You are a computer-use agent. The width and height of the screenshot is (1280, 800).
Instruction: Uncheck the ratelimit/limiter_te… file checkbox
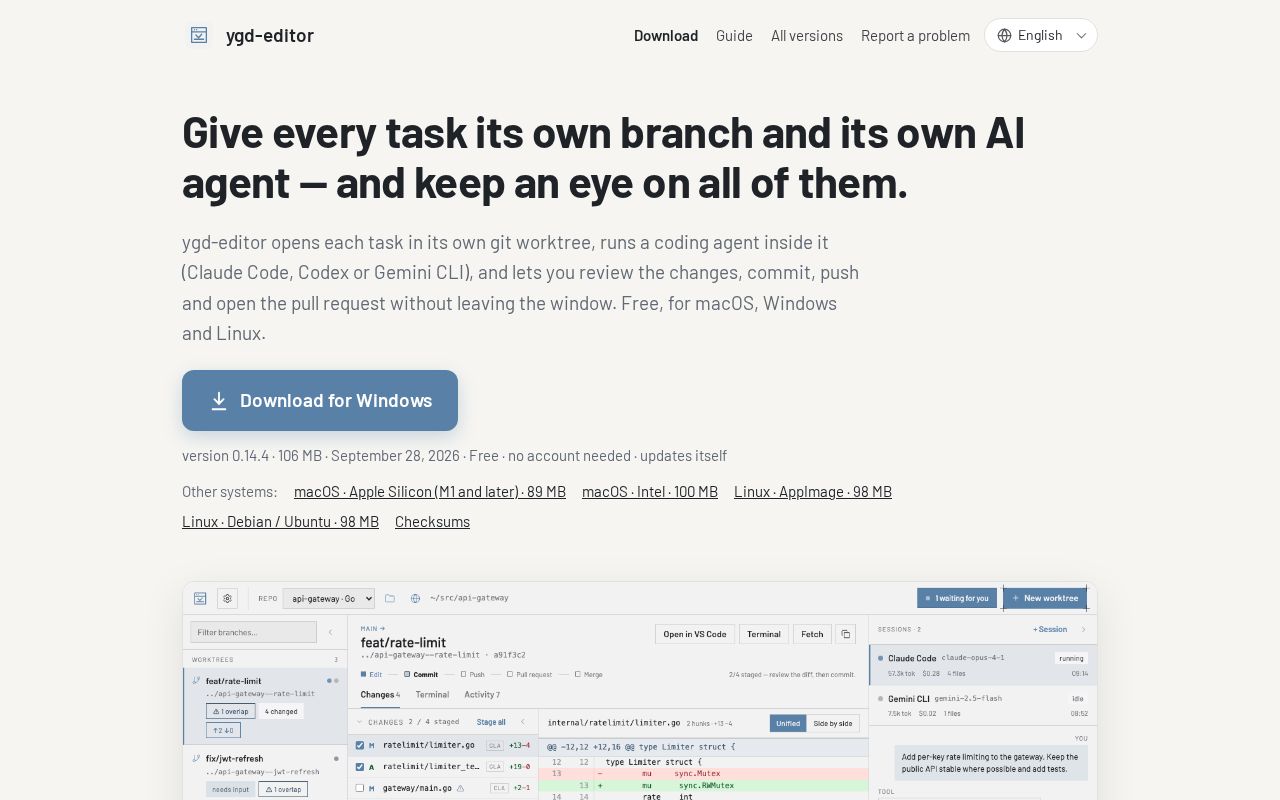point(360,766)
